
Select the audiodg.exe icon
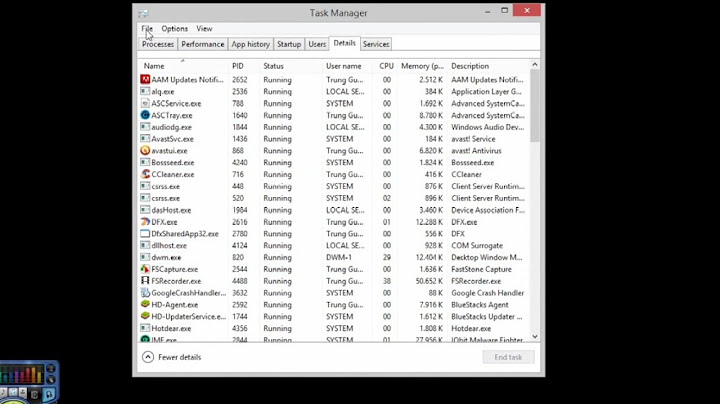coord(145,127)
